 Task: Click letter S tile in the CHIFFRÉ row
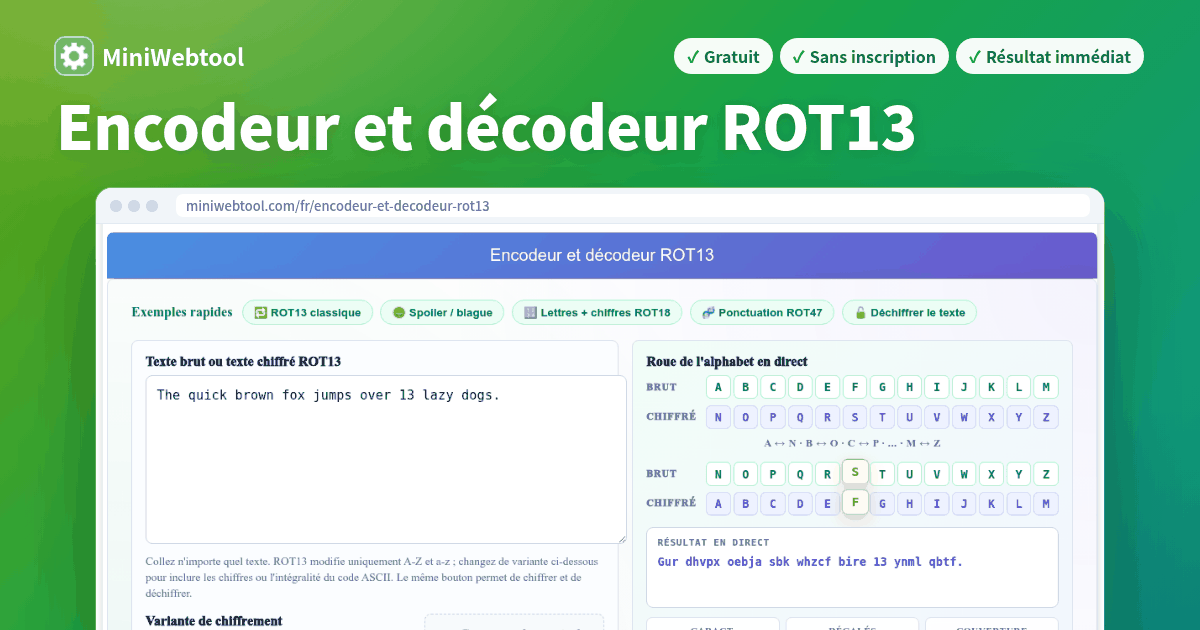click(855, 417)
